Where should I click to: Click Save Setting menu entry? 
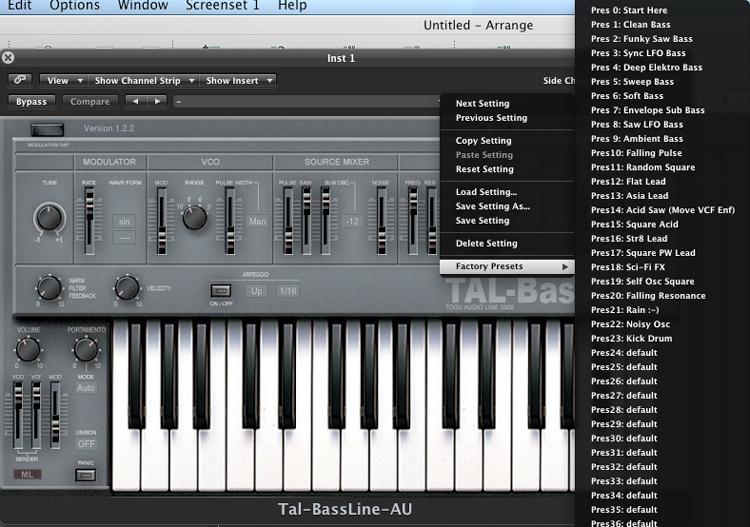tap(483, 220)
